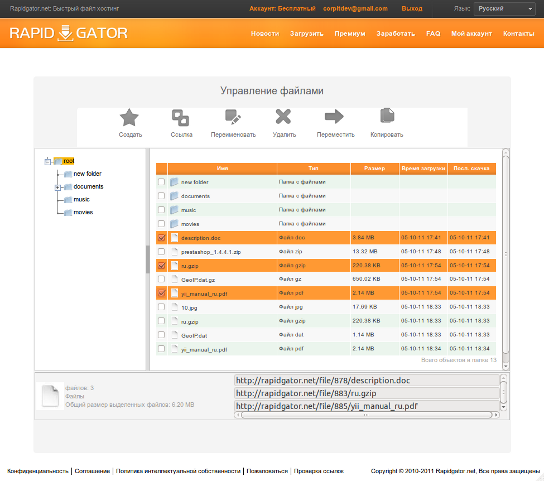
Task: Click the RapidGator logo
Action: pyautogui.click(x=68, y=33)
